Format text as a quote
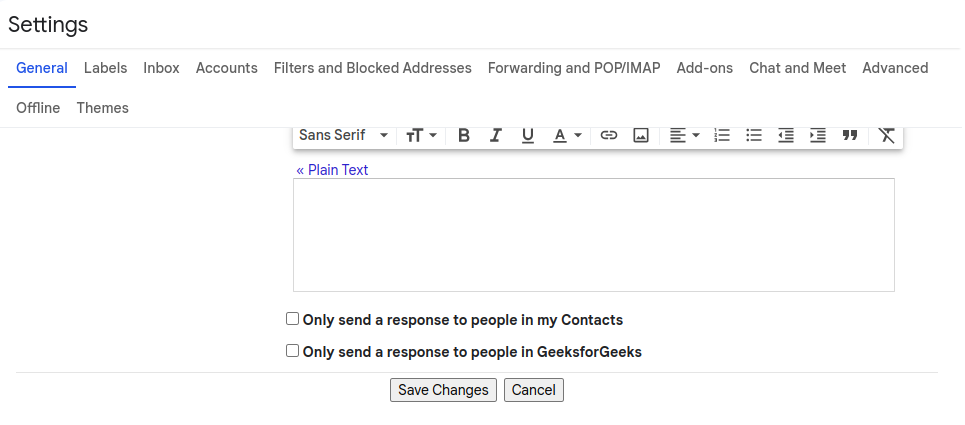 [x=850, y=136]
